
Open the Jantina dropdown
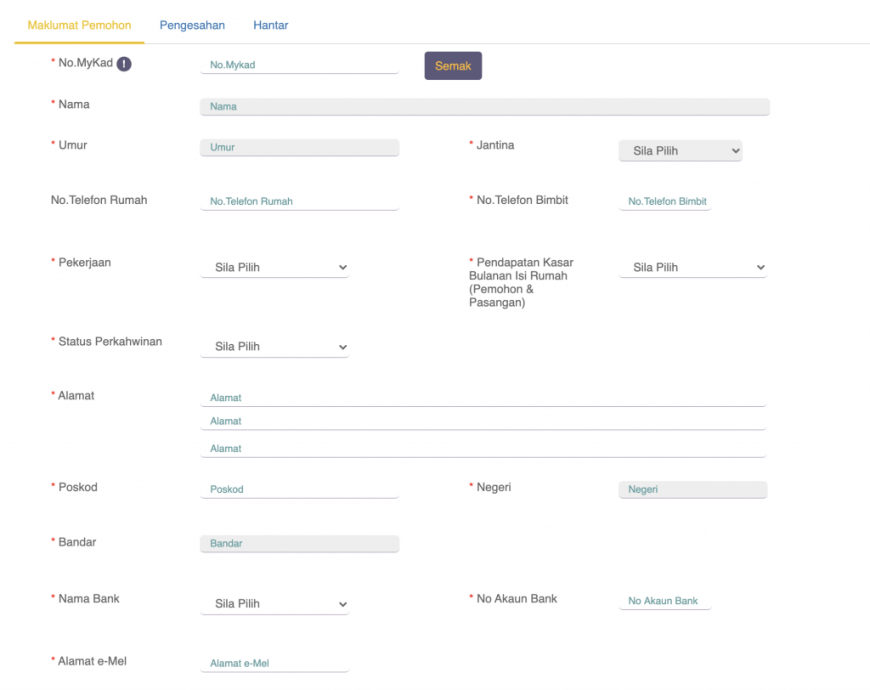pos(680,151)
